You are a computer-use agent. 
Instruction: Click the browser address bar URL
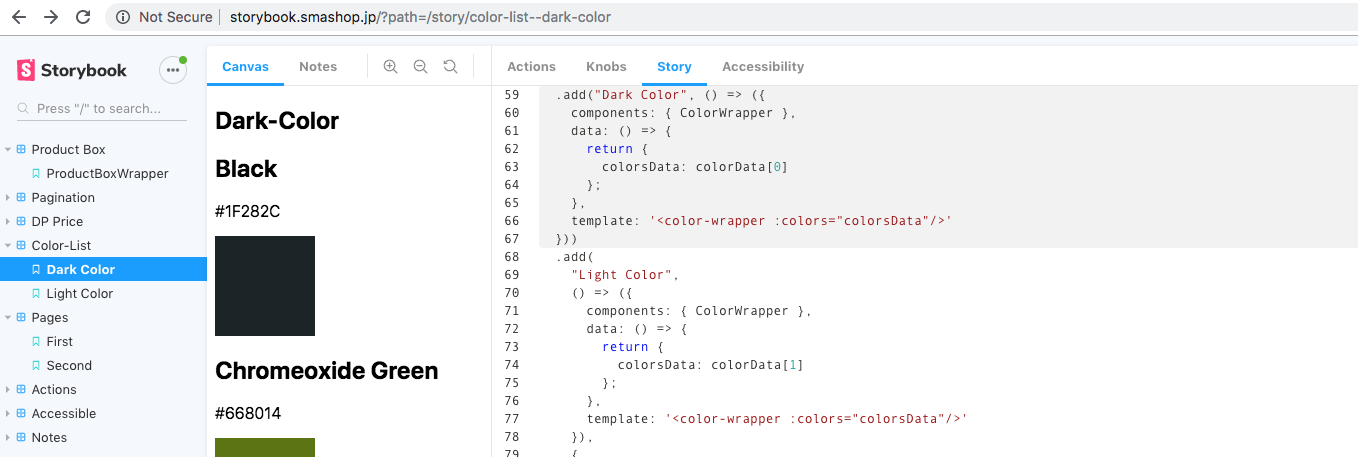(x=420, y=17)
